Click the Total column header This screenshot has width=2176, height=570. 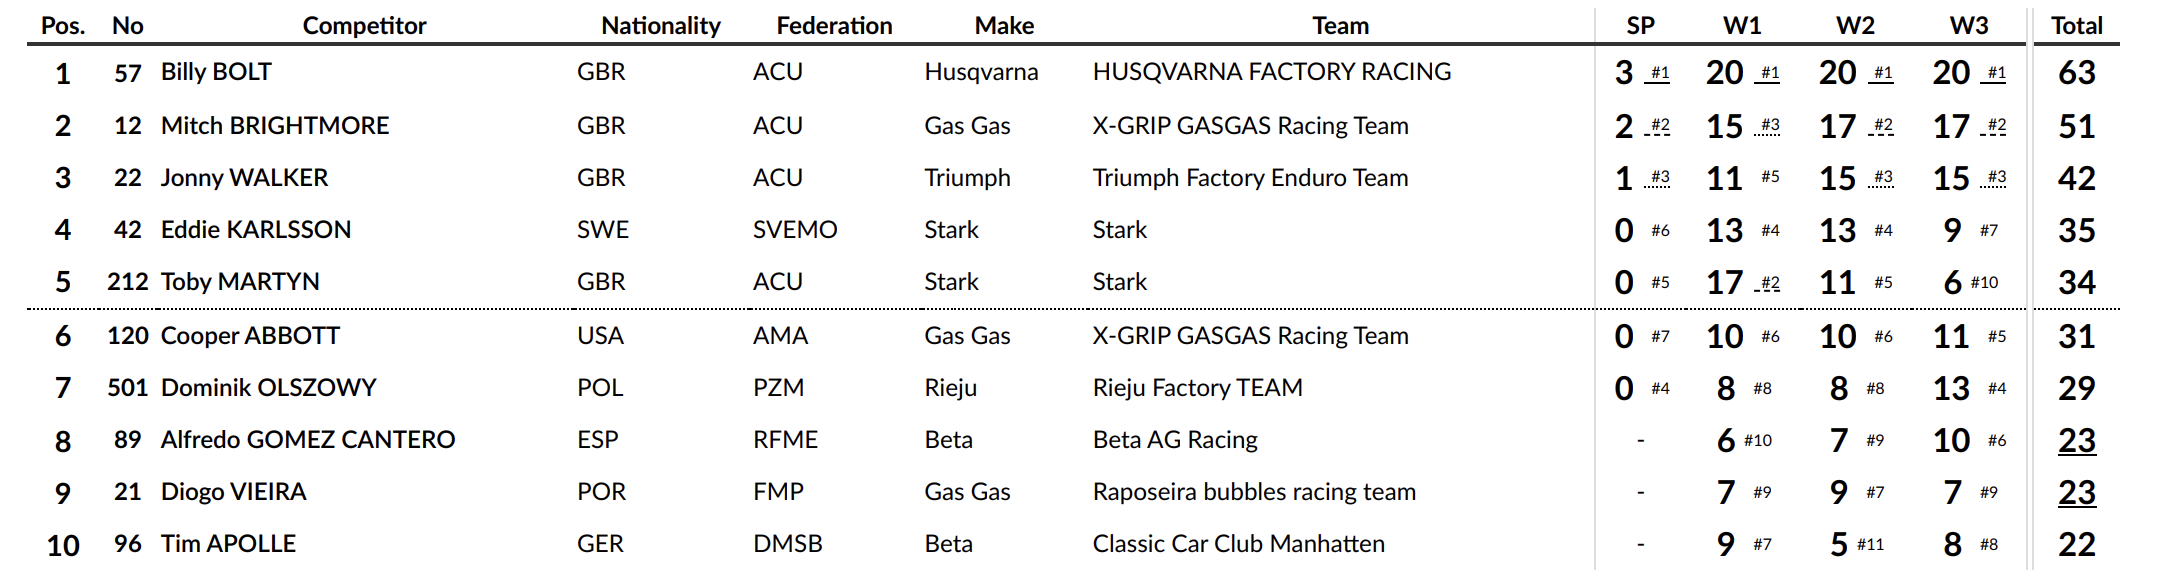pyautogui.click(x=2076, y=26)
